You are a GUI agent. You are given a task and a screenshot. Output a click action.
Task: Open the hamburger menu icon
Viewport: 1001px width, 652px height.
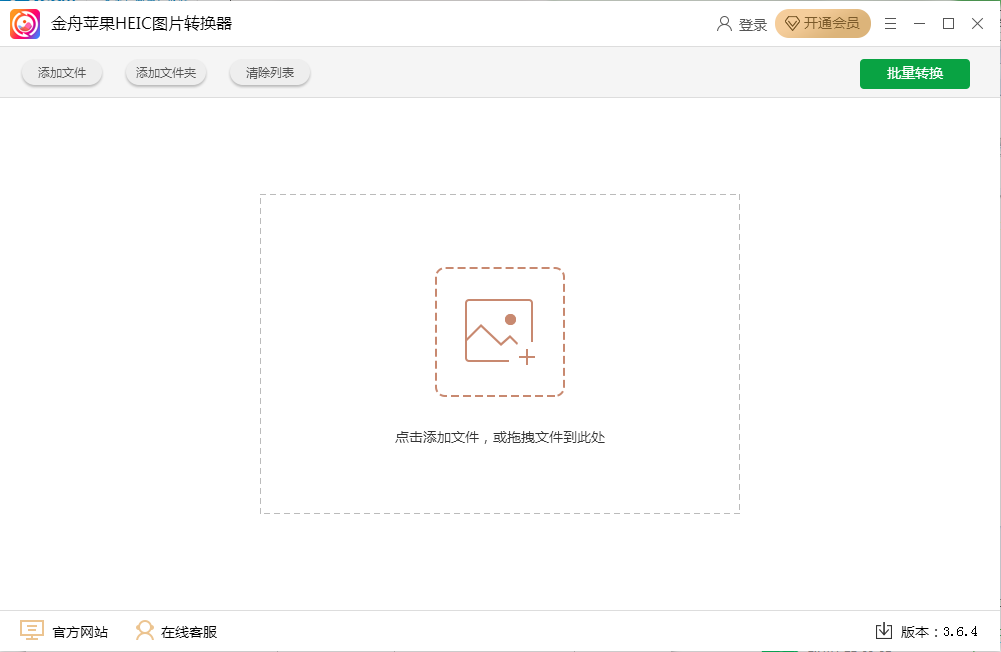(x=890, y=24)
